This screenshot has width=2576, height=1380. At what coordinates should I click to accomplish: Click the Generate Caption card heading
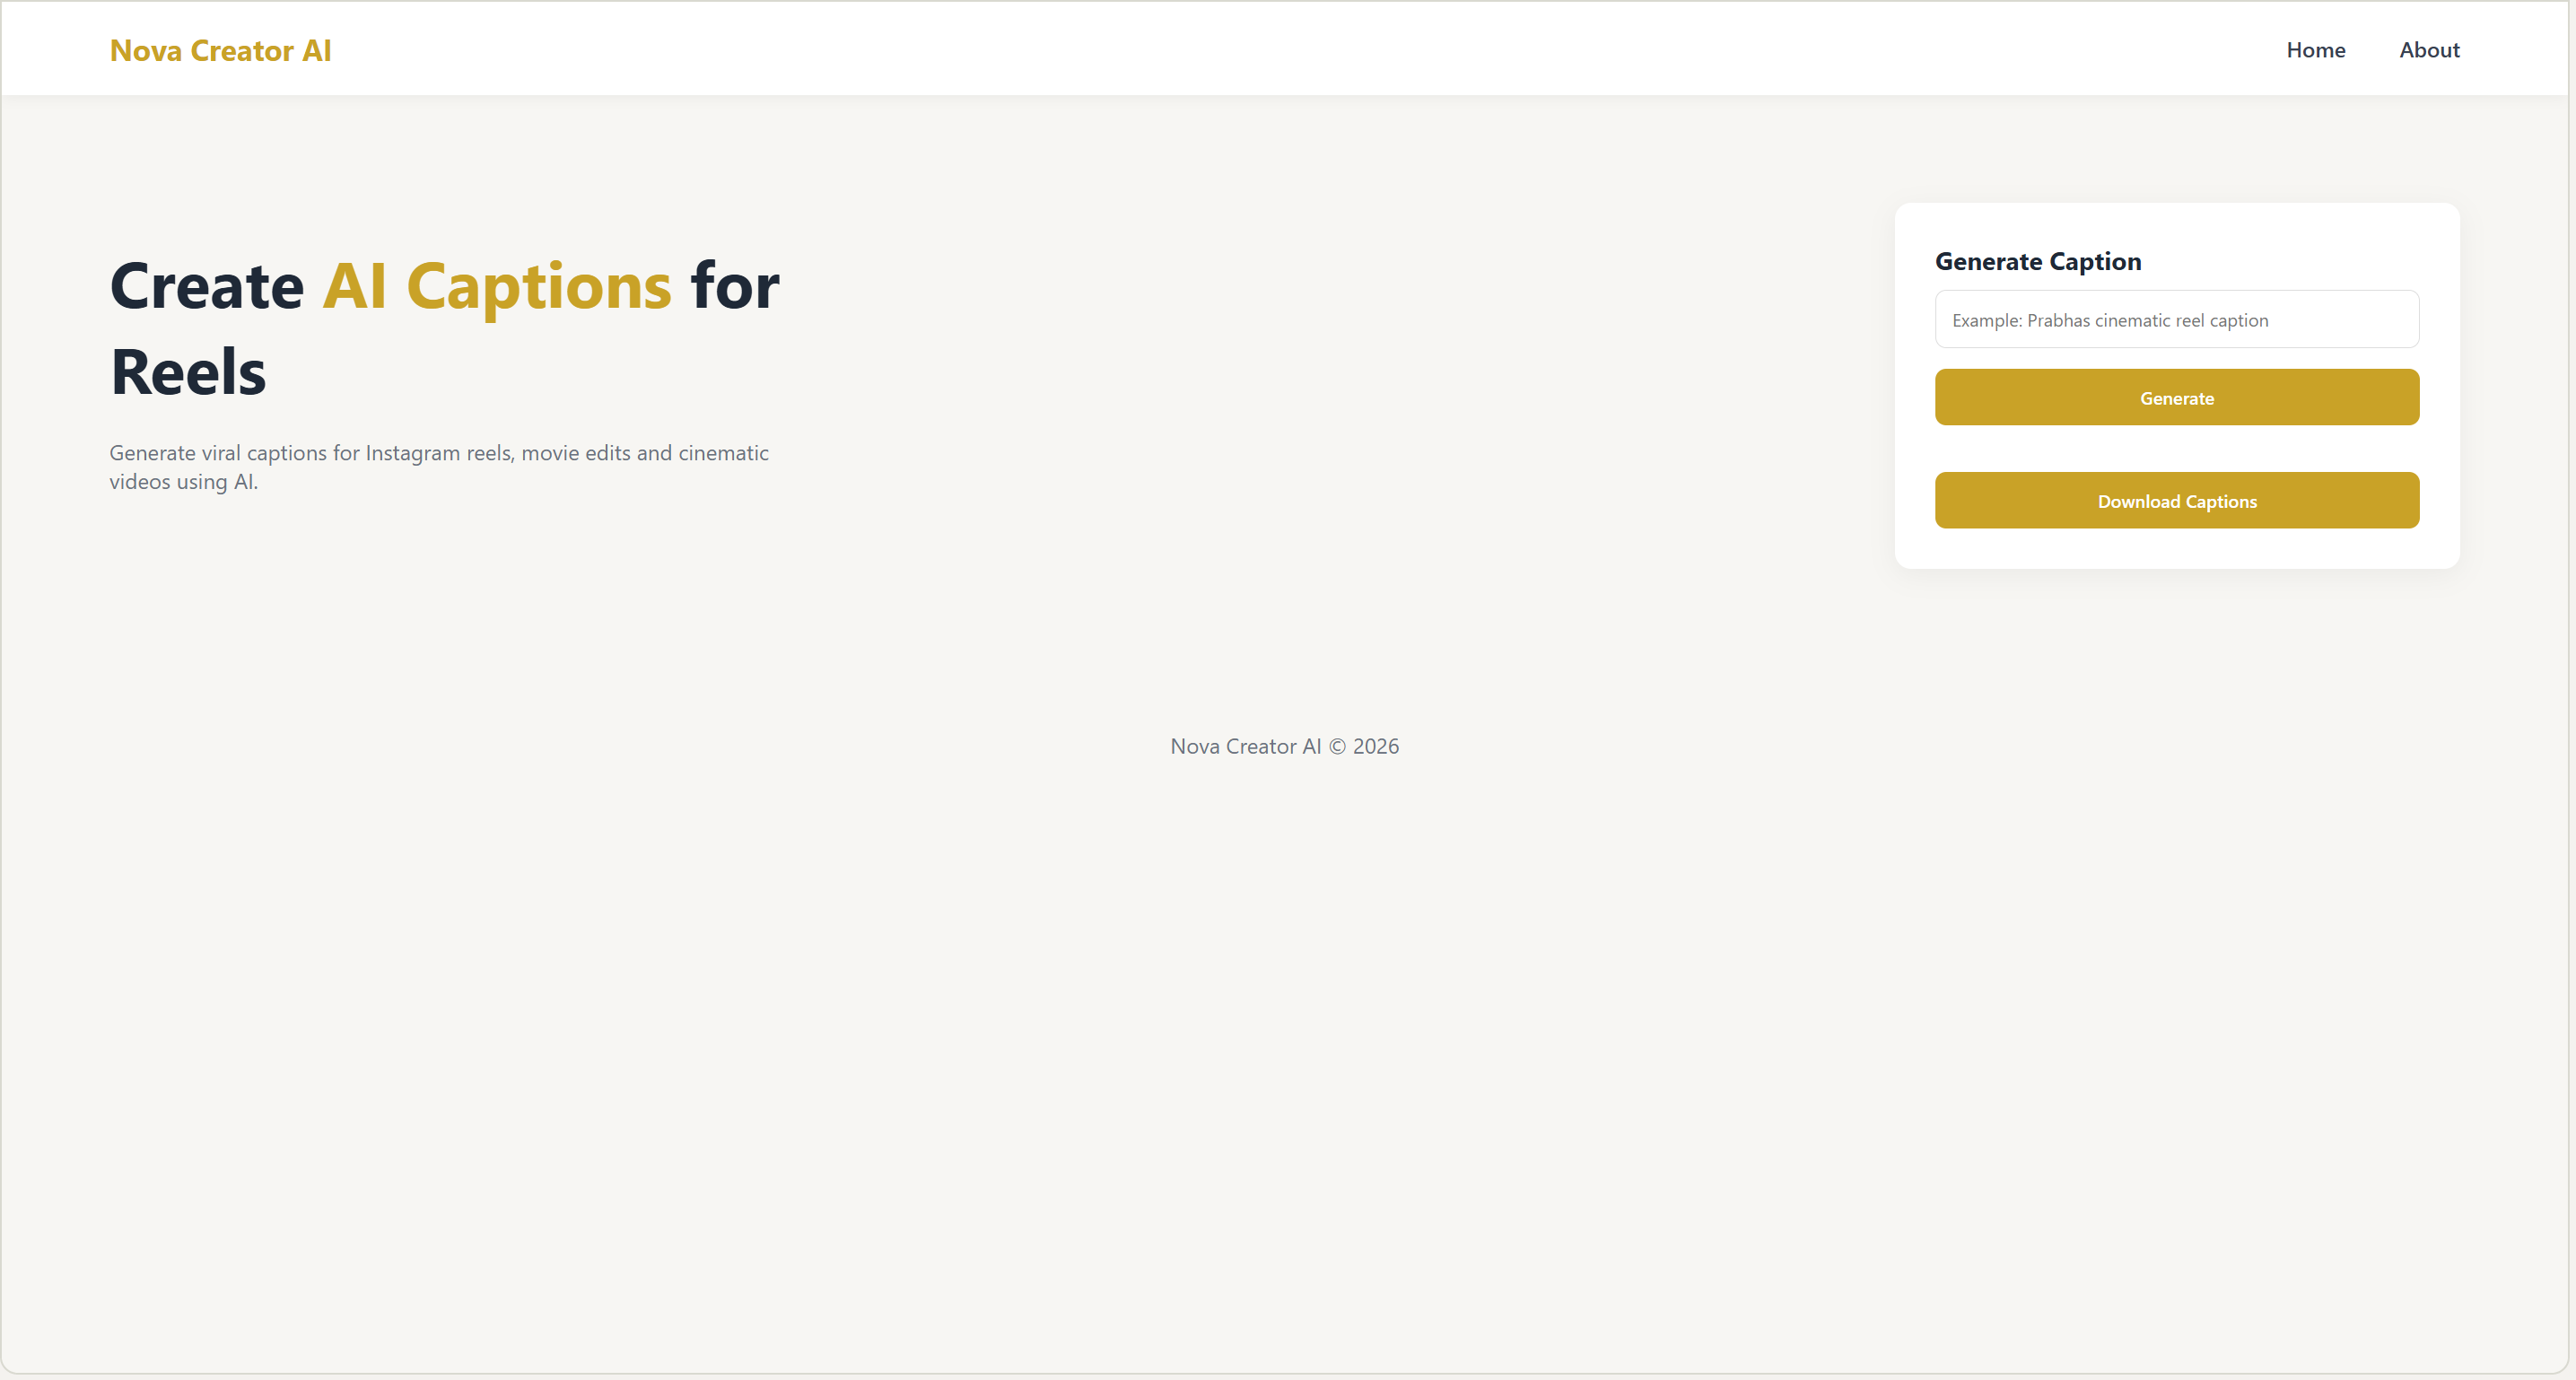tap(2037, 262)
